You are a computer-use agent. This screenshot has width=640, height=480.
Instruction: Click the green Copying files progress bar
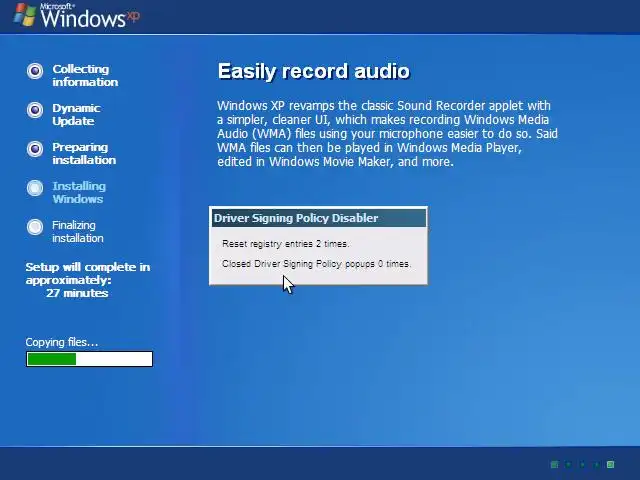point(89,359)
